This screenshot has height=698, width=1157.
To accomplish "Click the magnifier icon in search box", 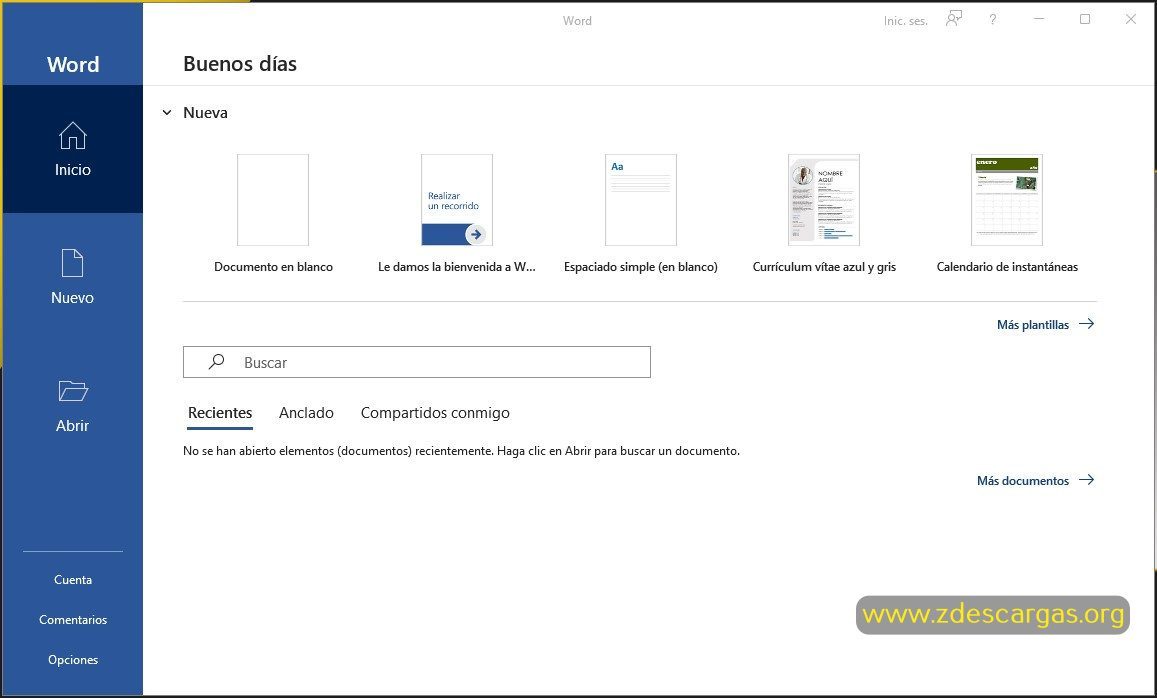I will [216, 362].
